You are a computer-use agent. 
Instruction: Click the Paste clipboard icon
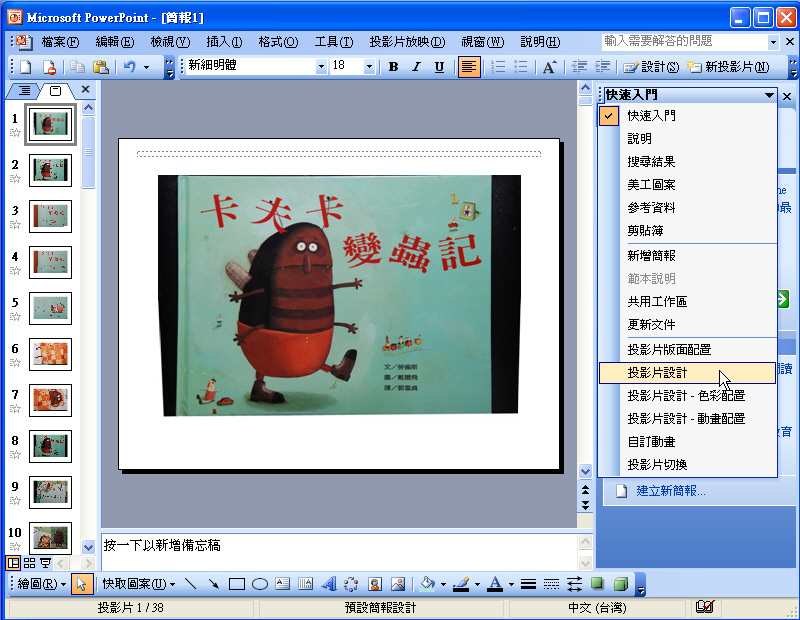(101, 67)
